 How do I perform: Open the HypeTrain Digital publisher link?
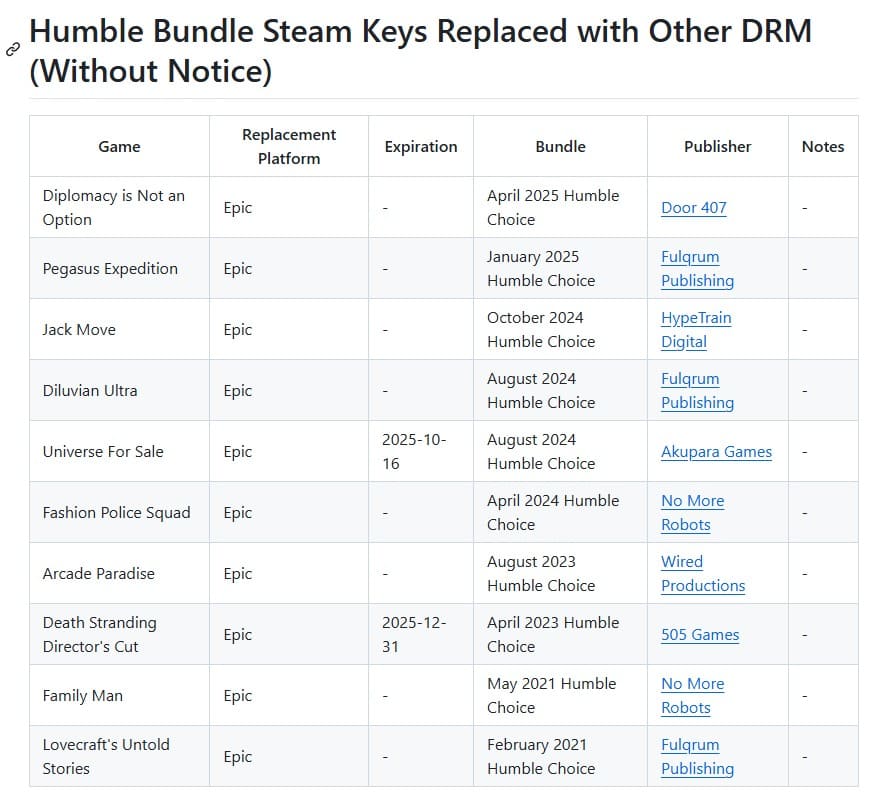pos(695,330)
